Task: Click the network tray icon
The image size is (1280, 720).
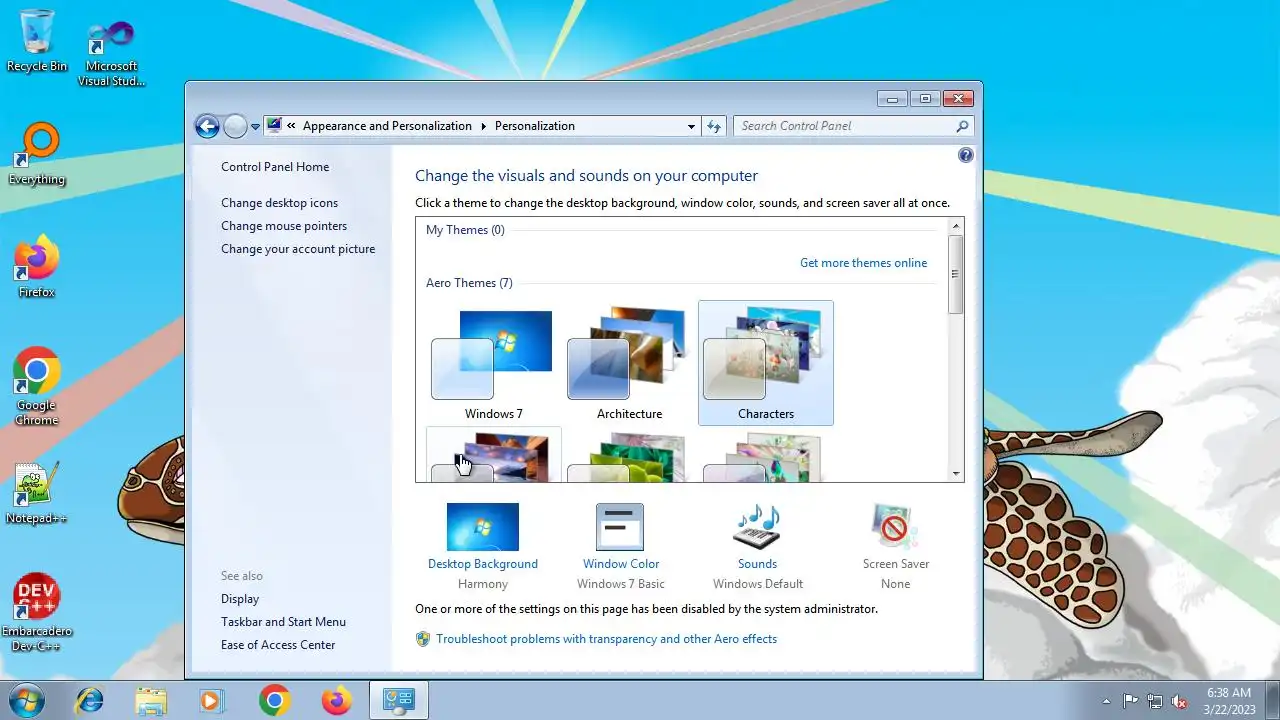Action: [1155, 701]
